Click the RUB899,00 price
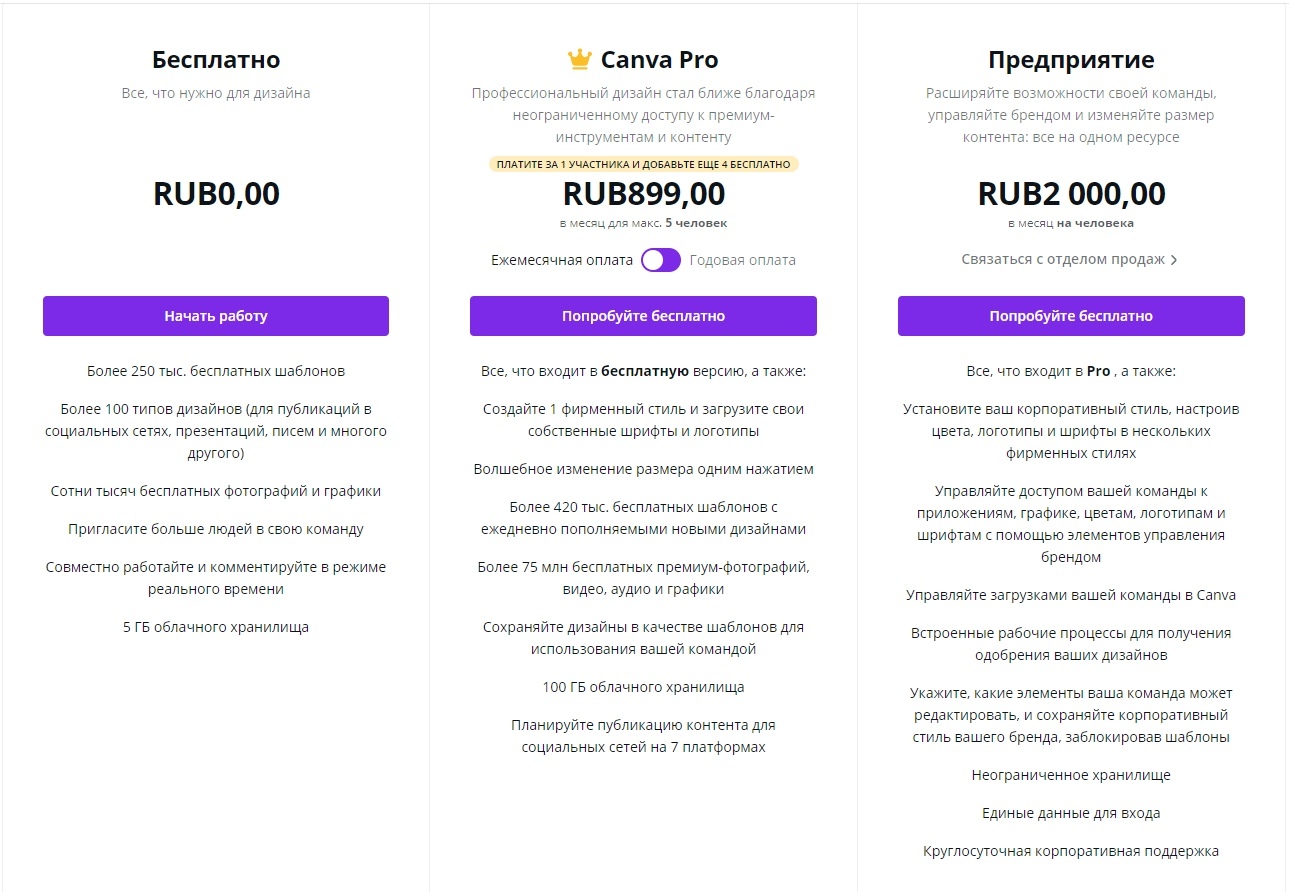This screenshot has width=1289, height=892. tap(644, 194)
